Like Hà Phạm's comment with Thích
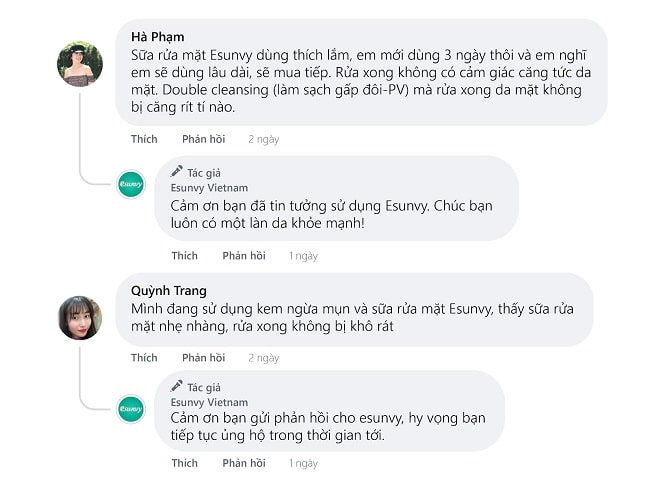This screenshot has height=487, width=650. [x=144, y=139]
